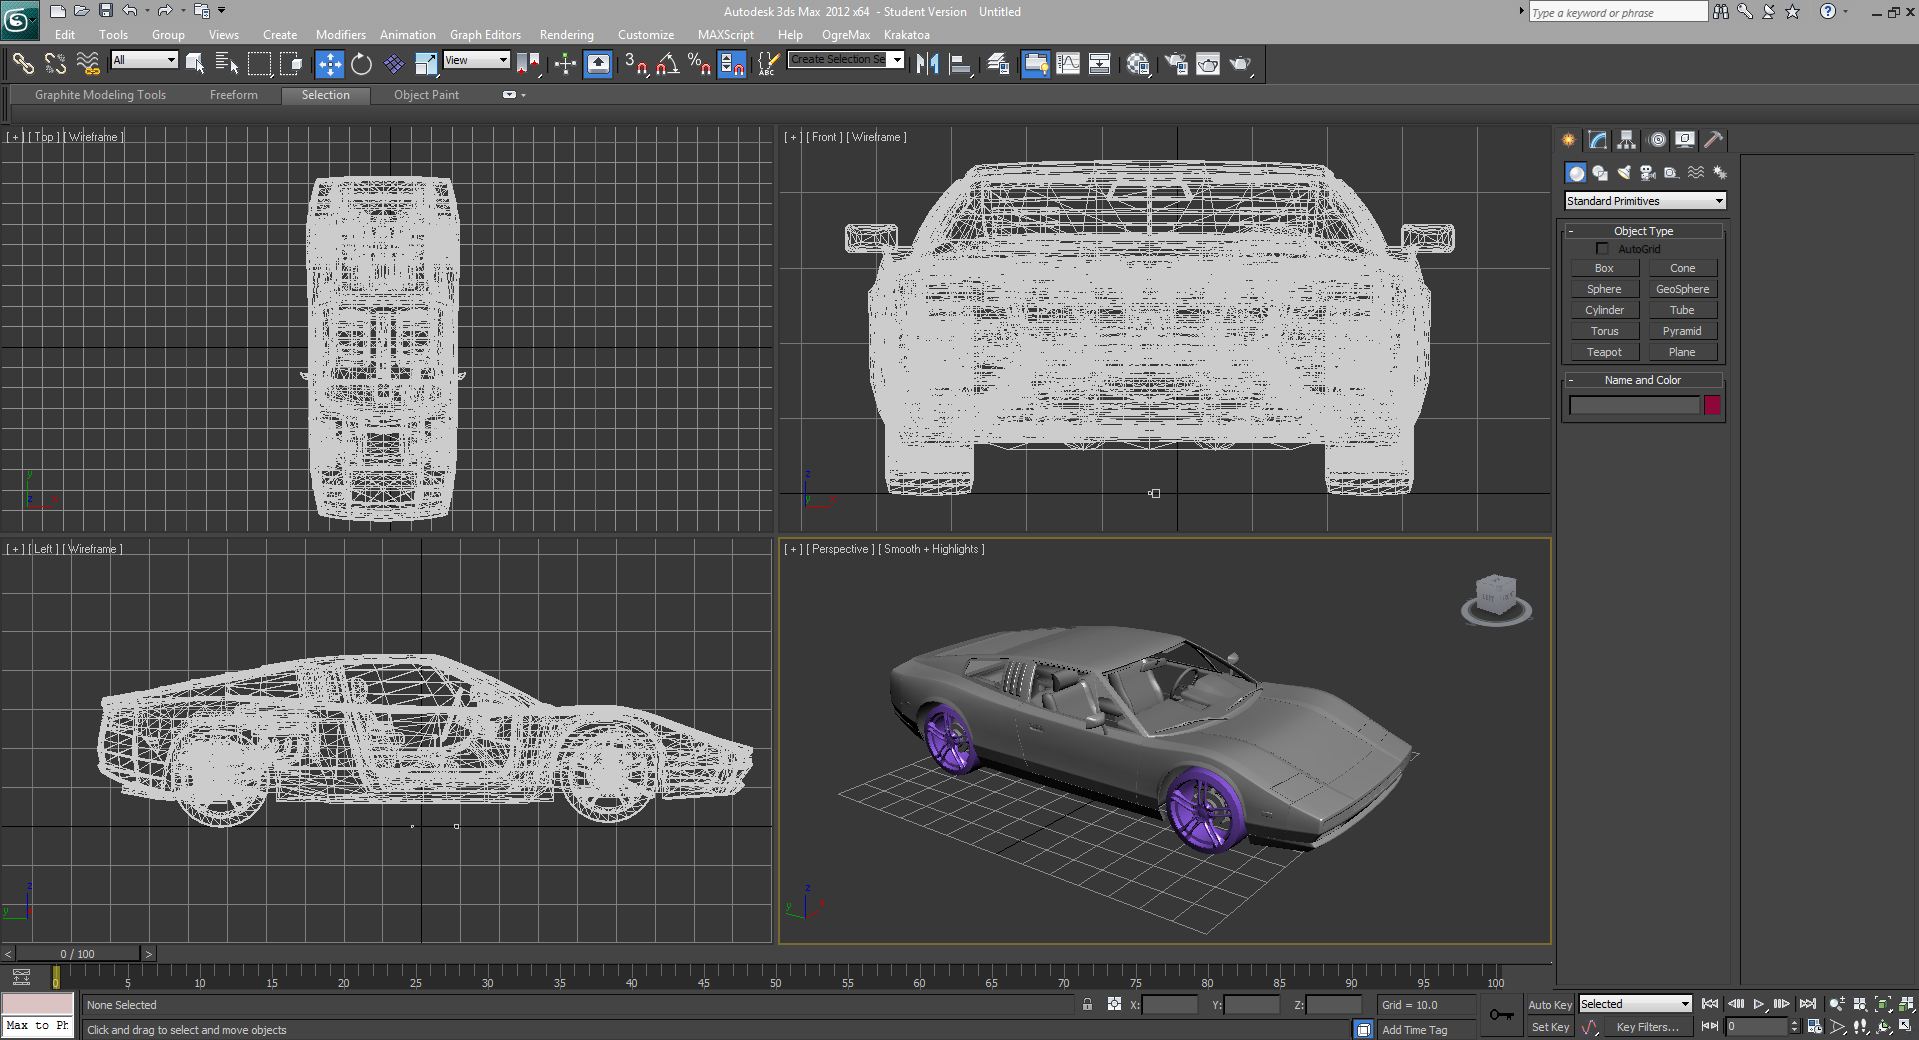Click the Play Animation button

1758,1005
